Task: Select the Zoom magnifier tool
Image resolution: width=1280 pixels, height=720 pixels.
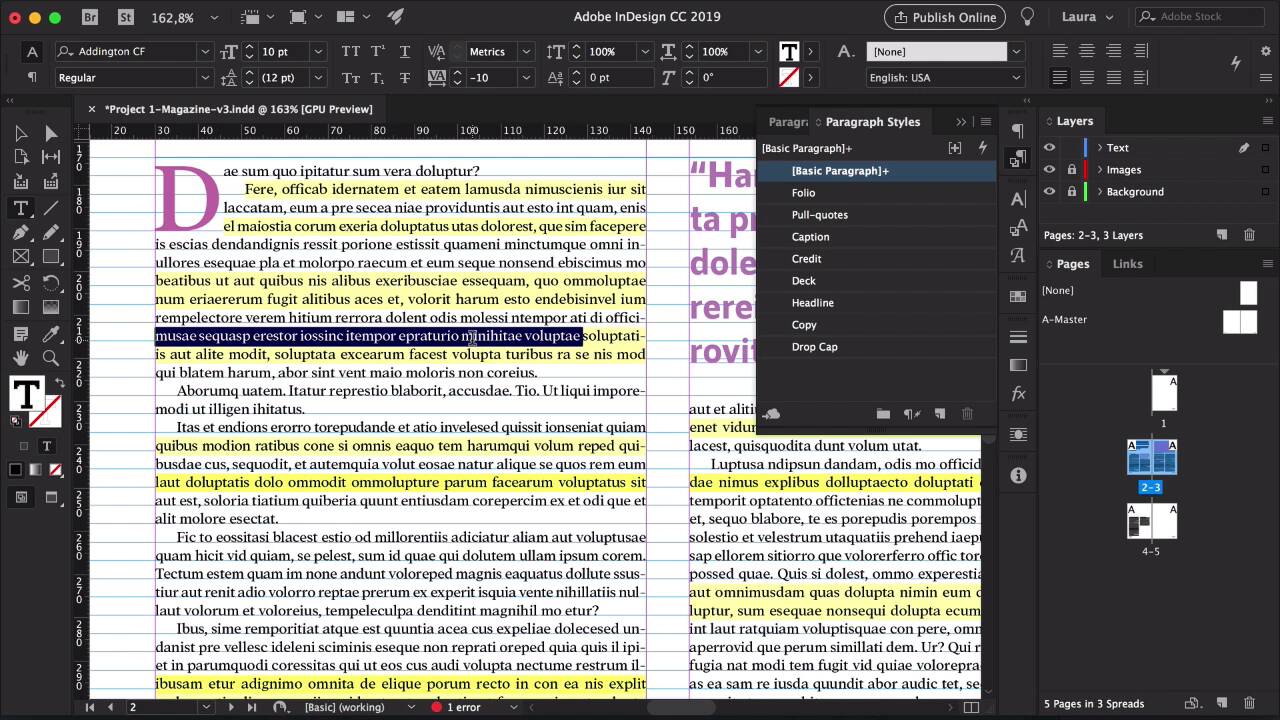Action: pos(51,358)
